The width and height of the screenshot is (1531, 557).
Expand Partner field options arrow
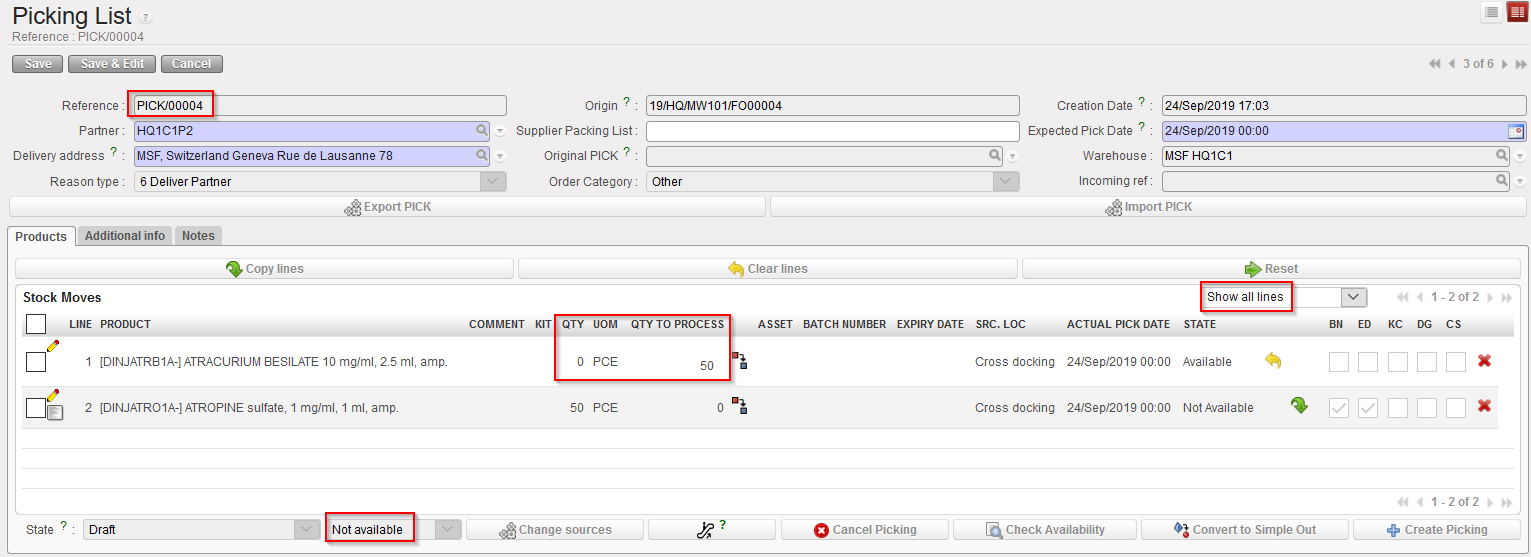point(500,131)
